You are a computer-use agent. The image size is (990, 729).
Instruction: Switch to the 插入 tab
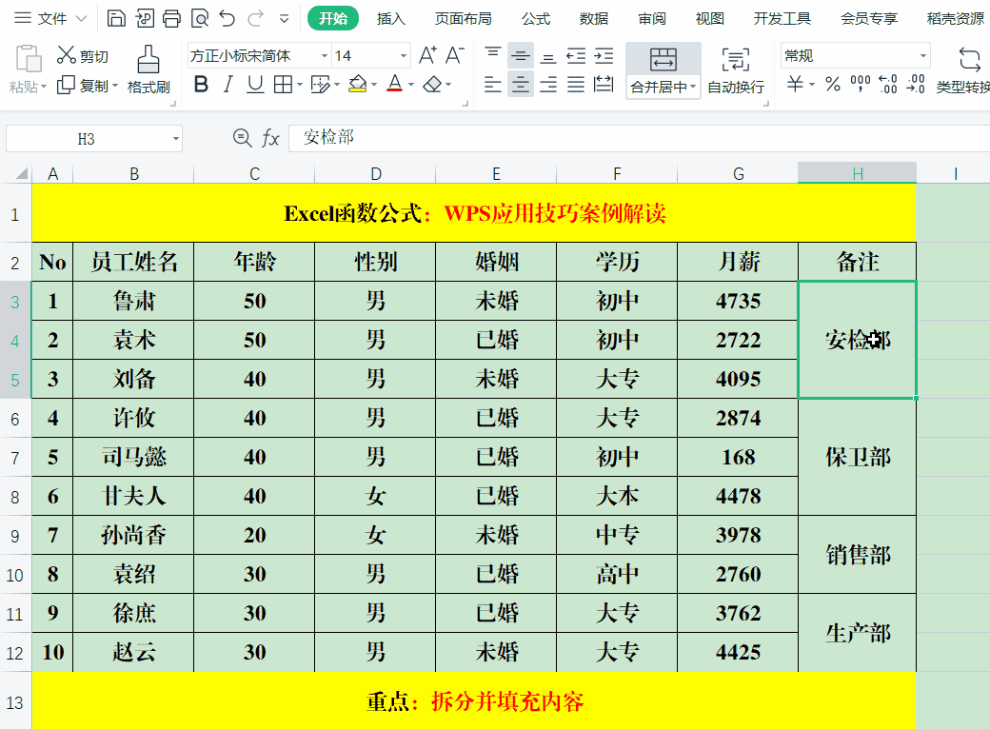pos(391,18)
